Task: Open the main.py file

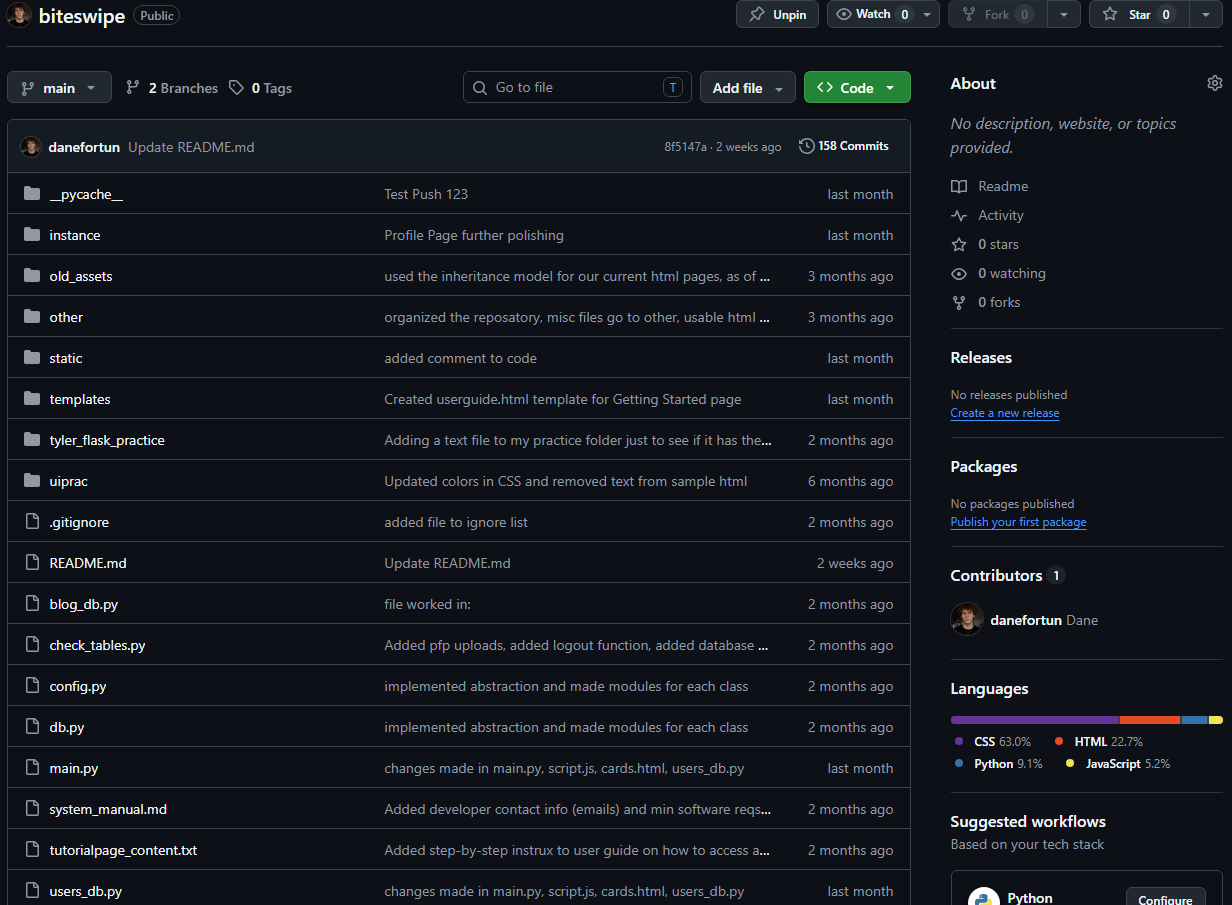Action: tap(74, 768)
